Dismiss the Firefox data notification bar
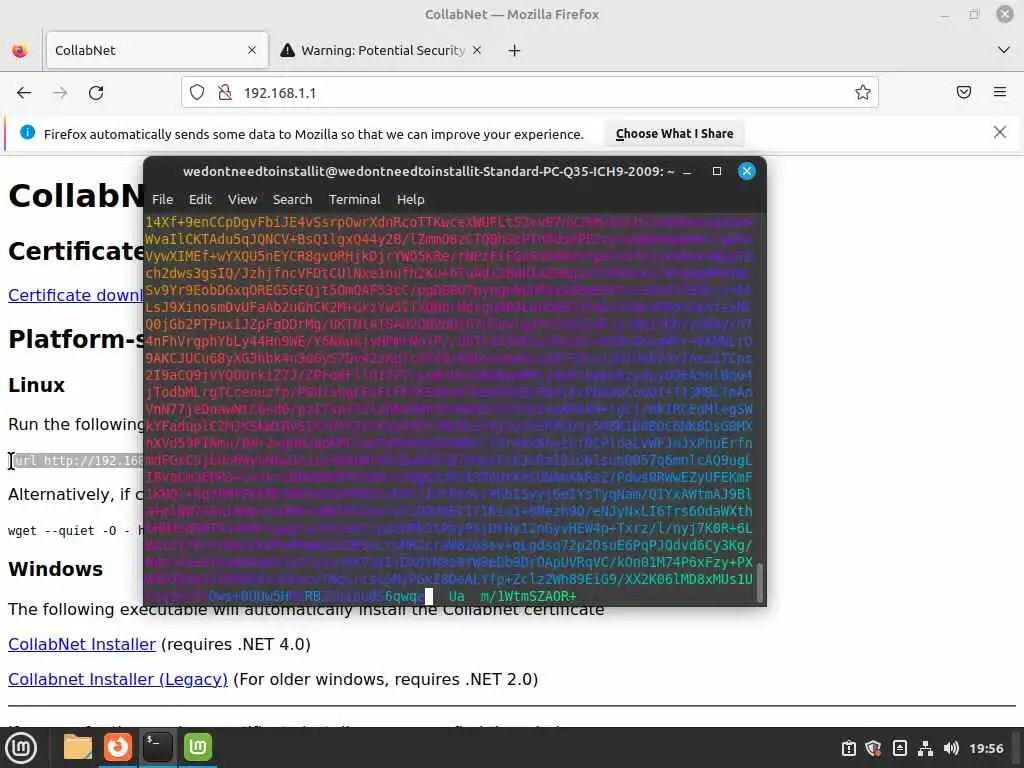The height and width of the screenshot is (768, 1024). [1000, 133]
